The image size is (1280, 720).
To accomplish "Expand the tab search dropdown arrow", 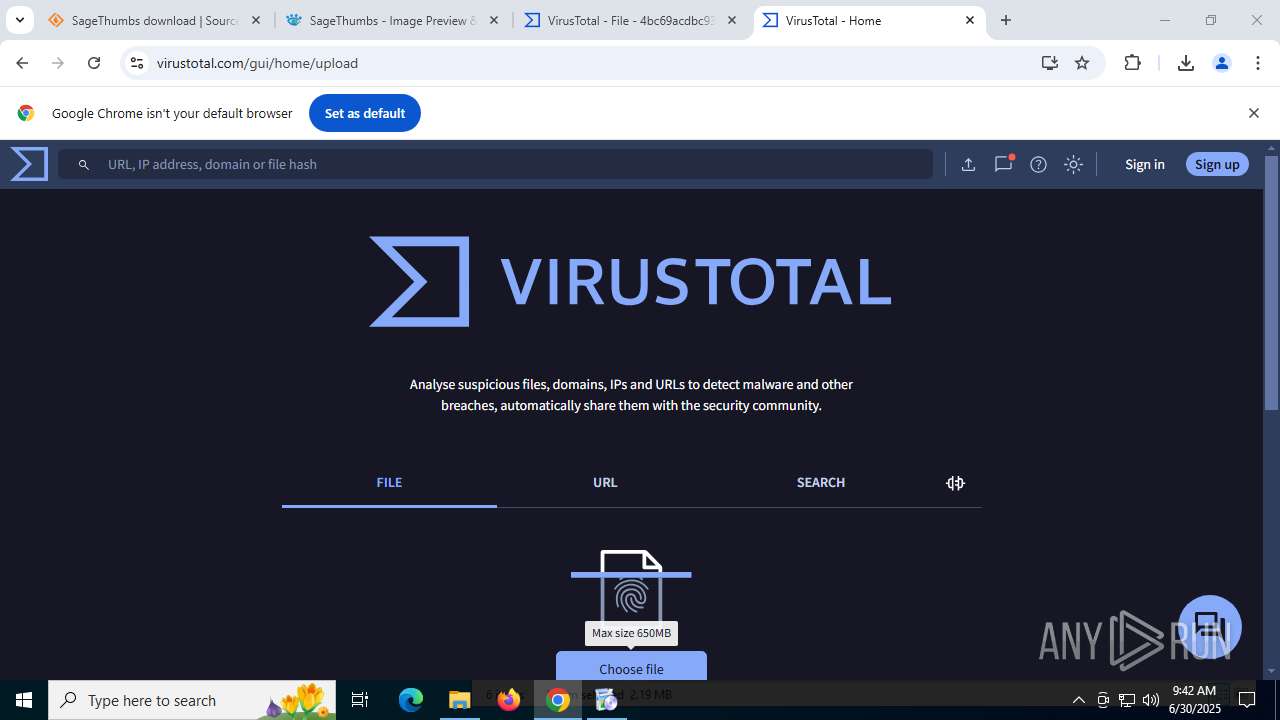I will pyautogui.click(x=19, y=20).
